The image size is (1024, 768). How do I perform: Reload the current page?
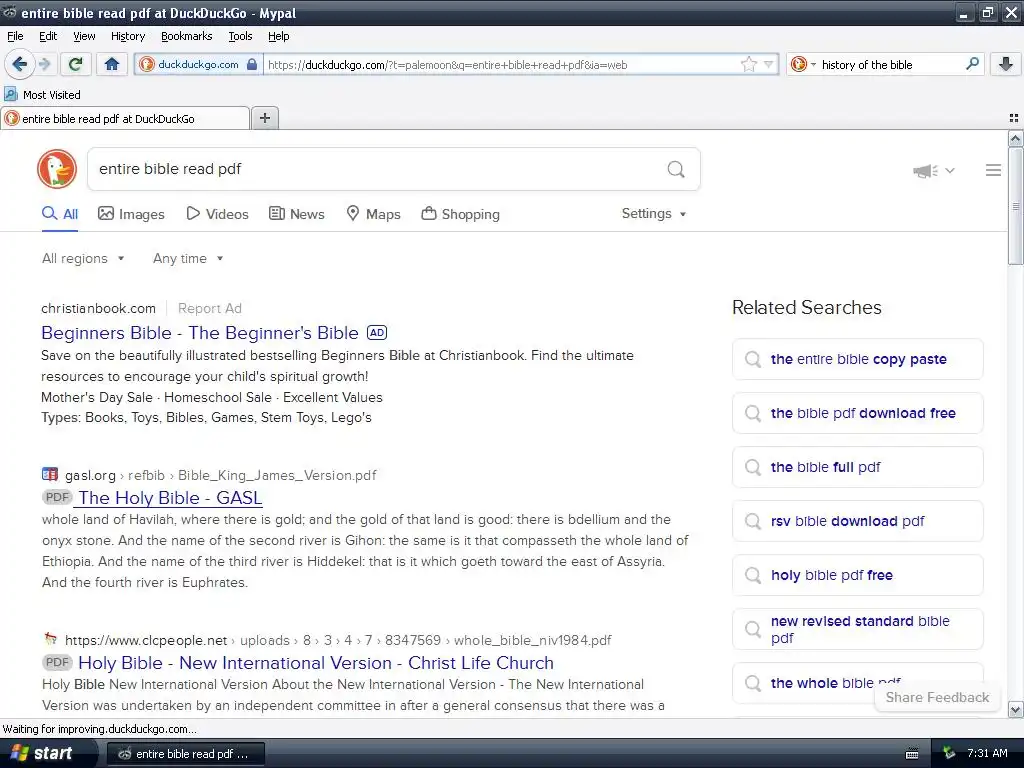coord(76,64)
